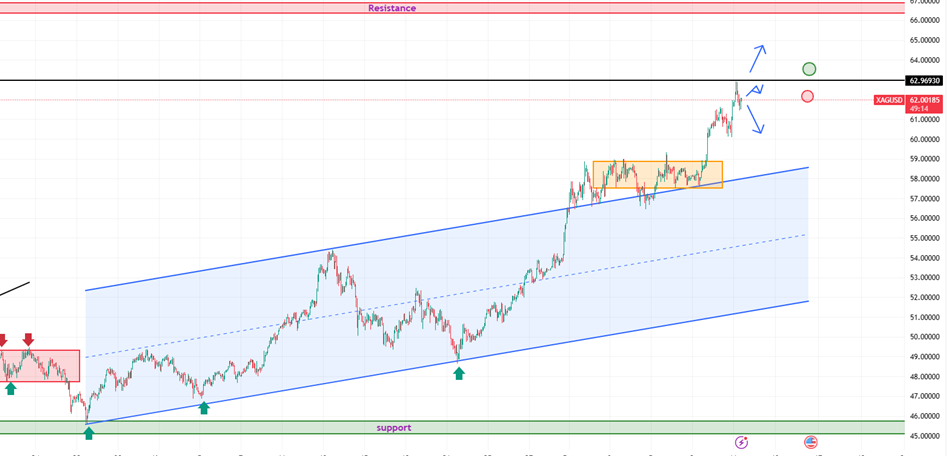Click the green up arrow near 49.00
Screen dimensions: 952x456
coord(459,373)
